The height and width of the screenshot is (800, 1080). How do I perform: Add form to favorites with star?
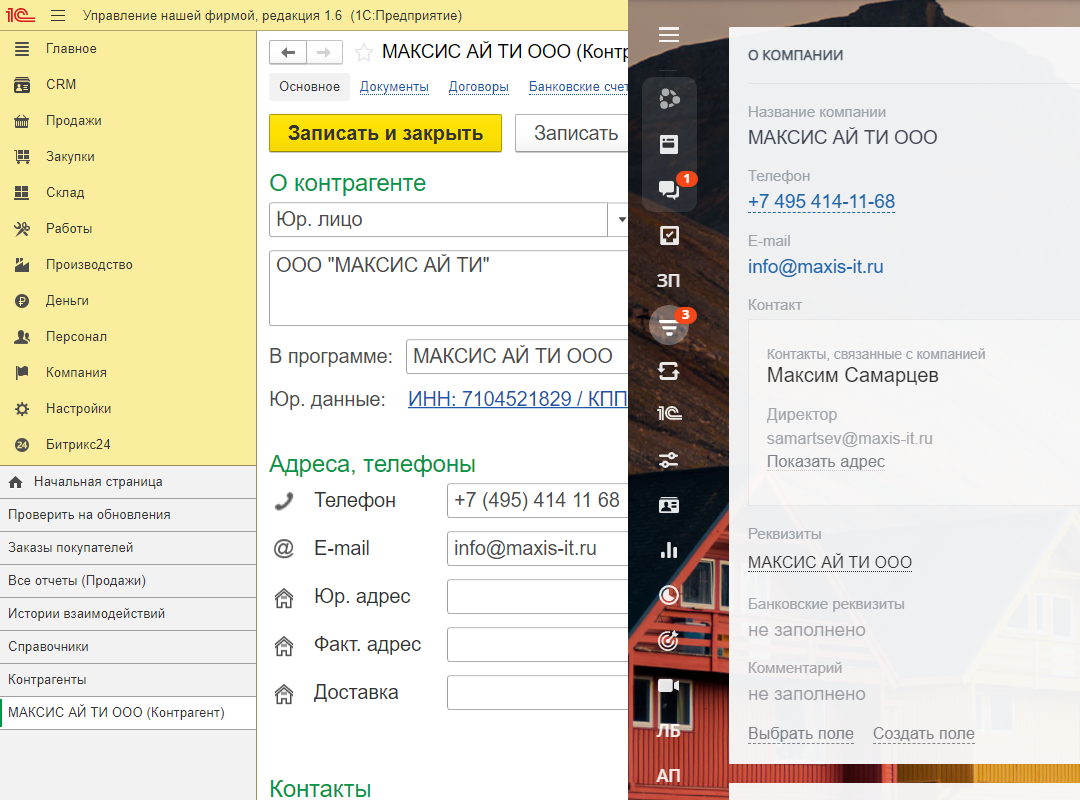[x=364, y=52]
